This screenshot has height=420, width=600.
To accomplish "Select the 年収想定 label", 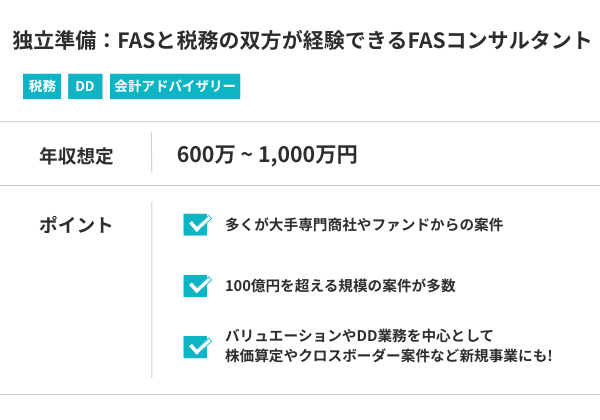I will pyautogui.click(x=76, y=155).
